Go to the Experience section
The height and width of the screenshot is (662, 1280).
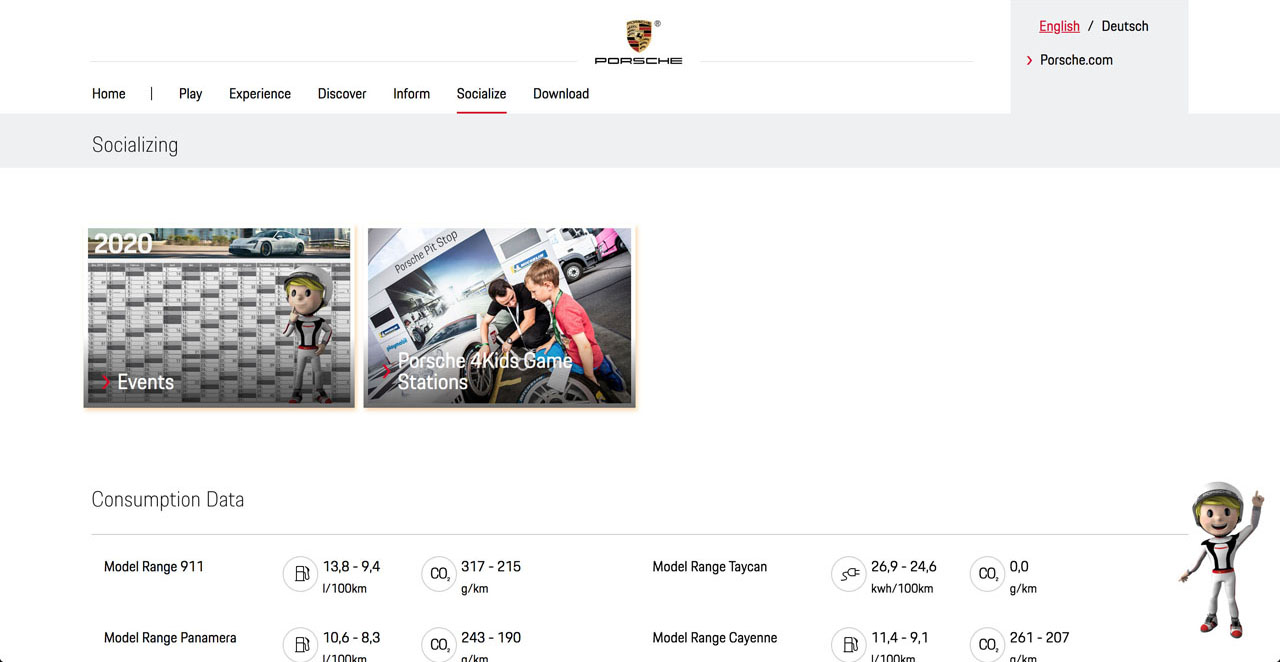point(260,94)
